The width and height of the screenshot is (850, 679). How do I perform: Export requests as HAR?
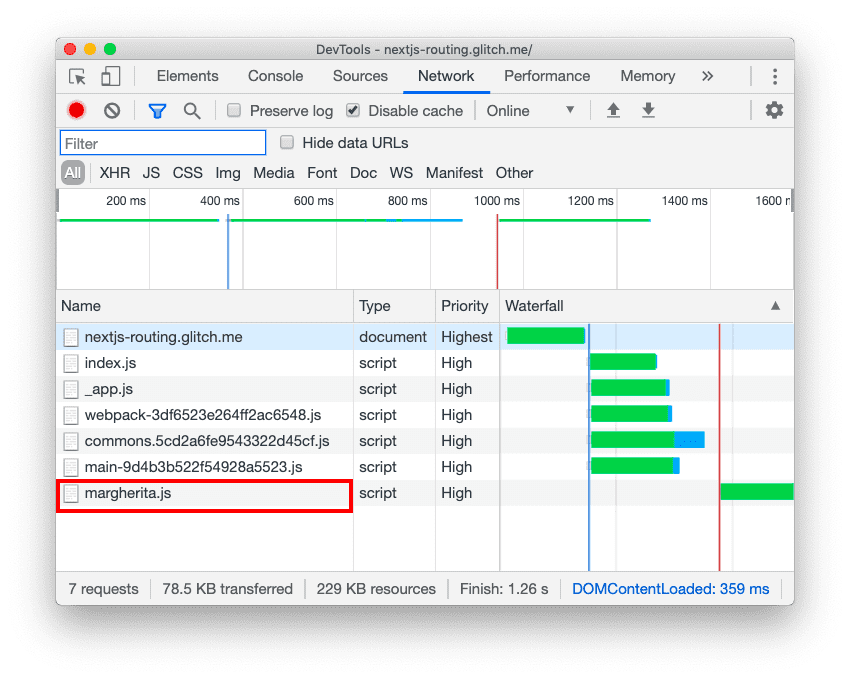pos(648,110)
